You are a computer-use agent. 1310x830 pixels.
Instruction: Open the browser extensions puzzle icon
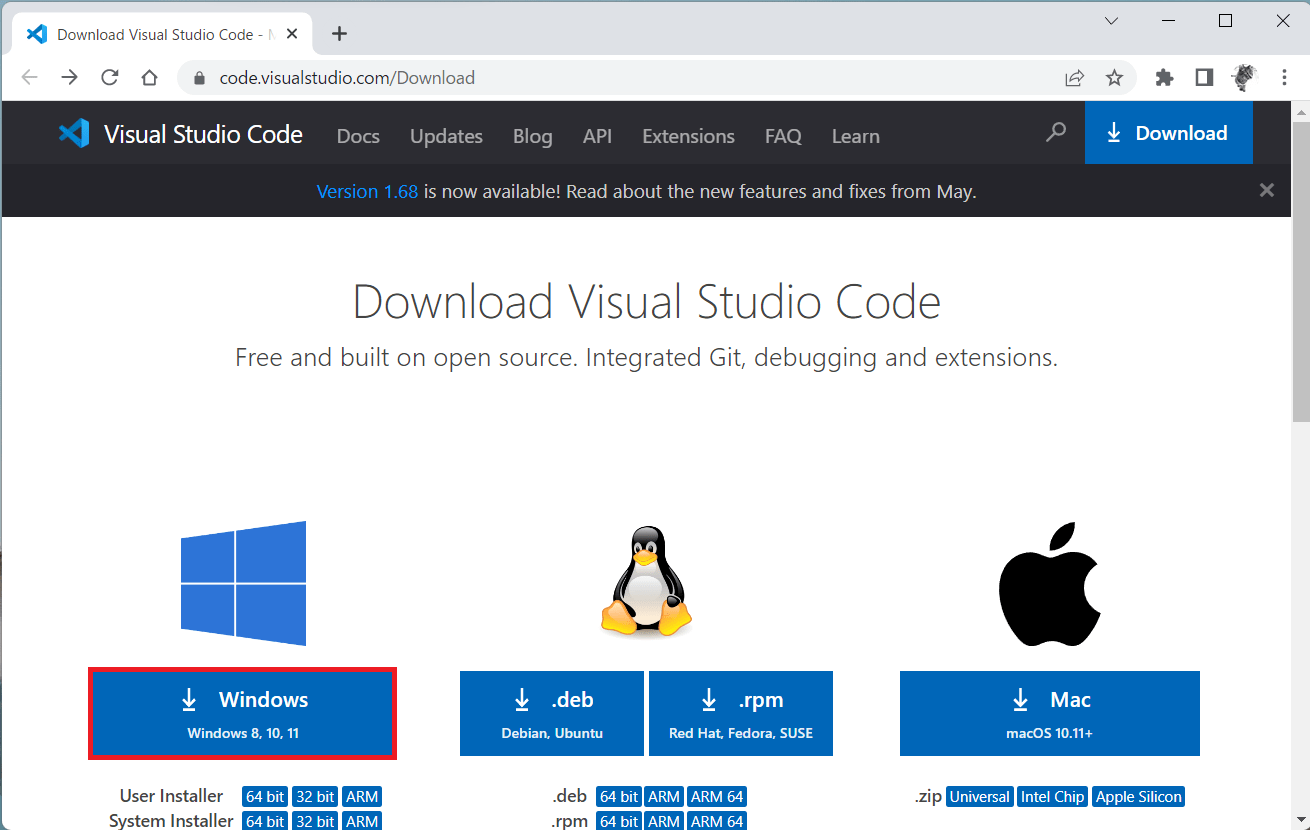[x=1164, y=77]
